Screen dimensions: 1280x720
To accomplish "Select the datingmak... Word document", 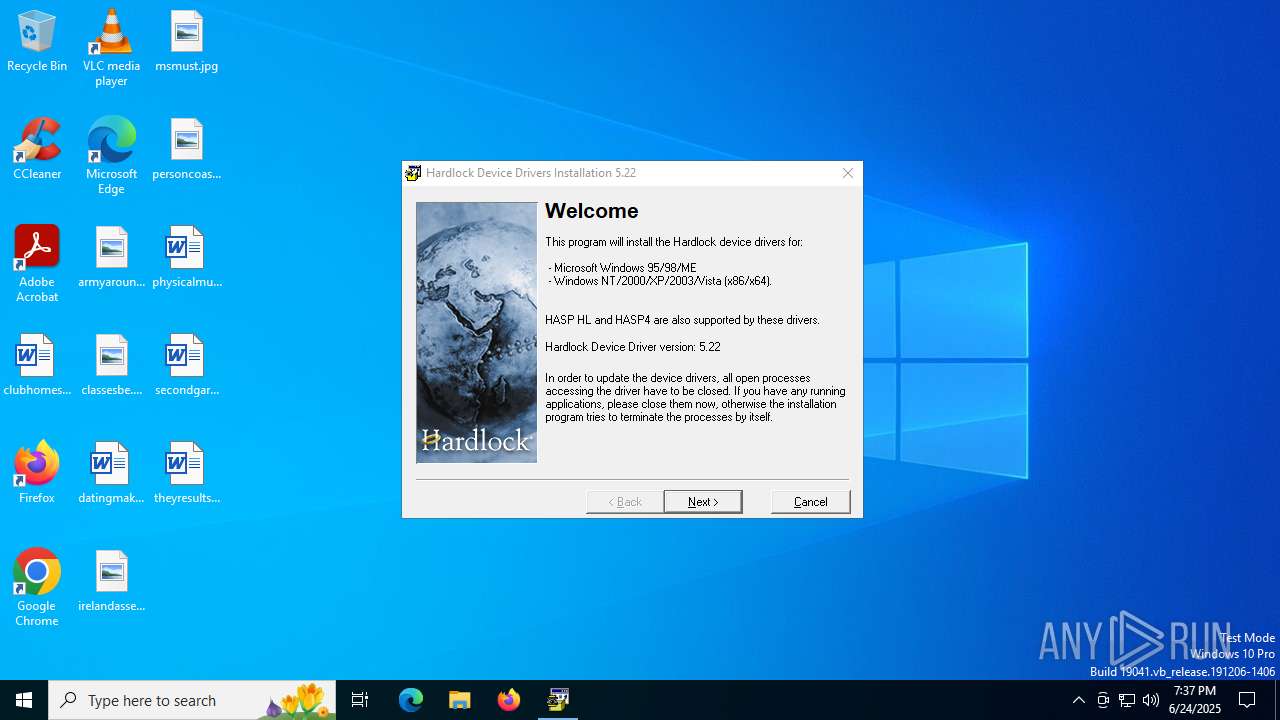I will click(111, 474).
